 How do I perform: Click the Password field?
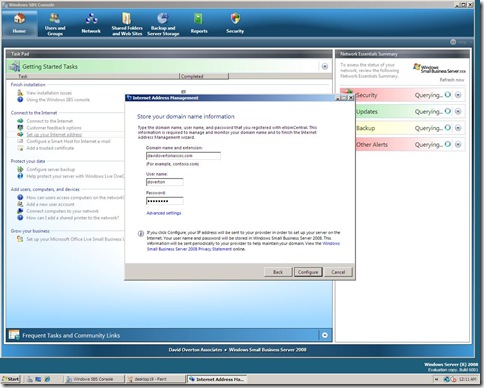point(165,201)
